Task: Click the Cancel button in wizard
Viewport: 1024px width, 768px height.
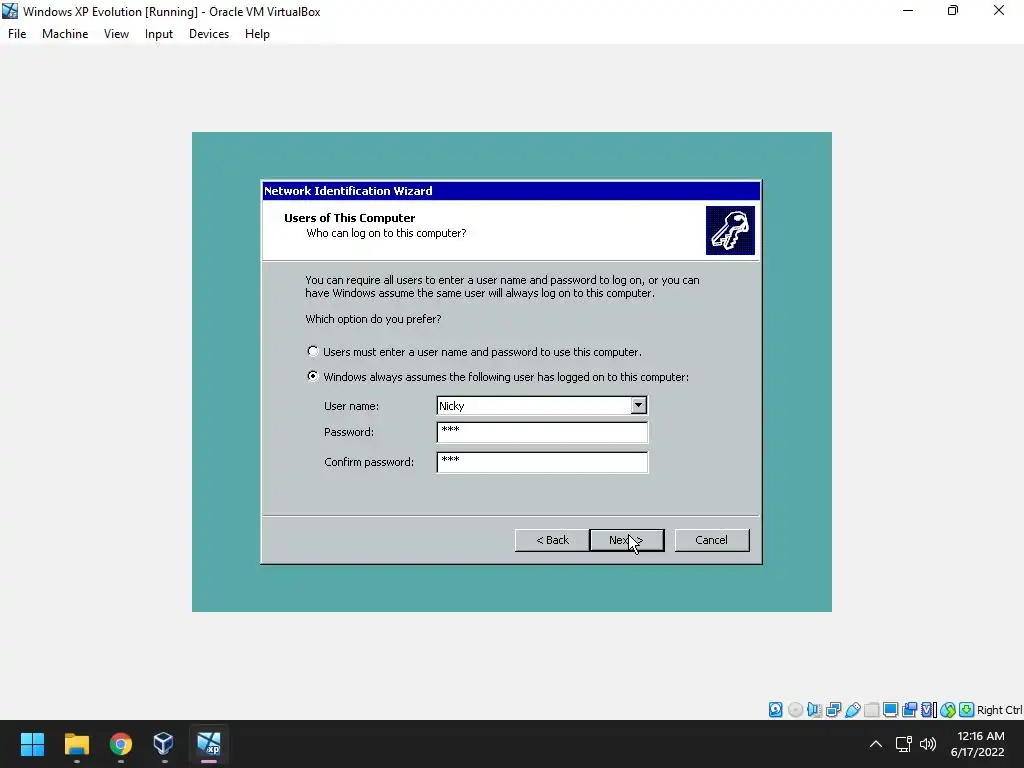Action: coord(711,540)
